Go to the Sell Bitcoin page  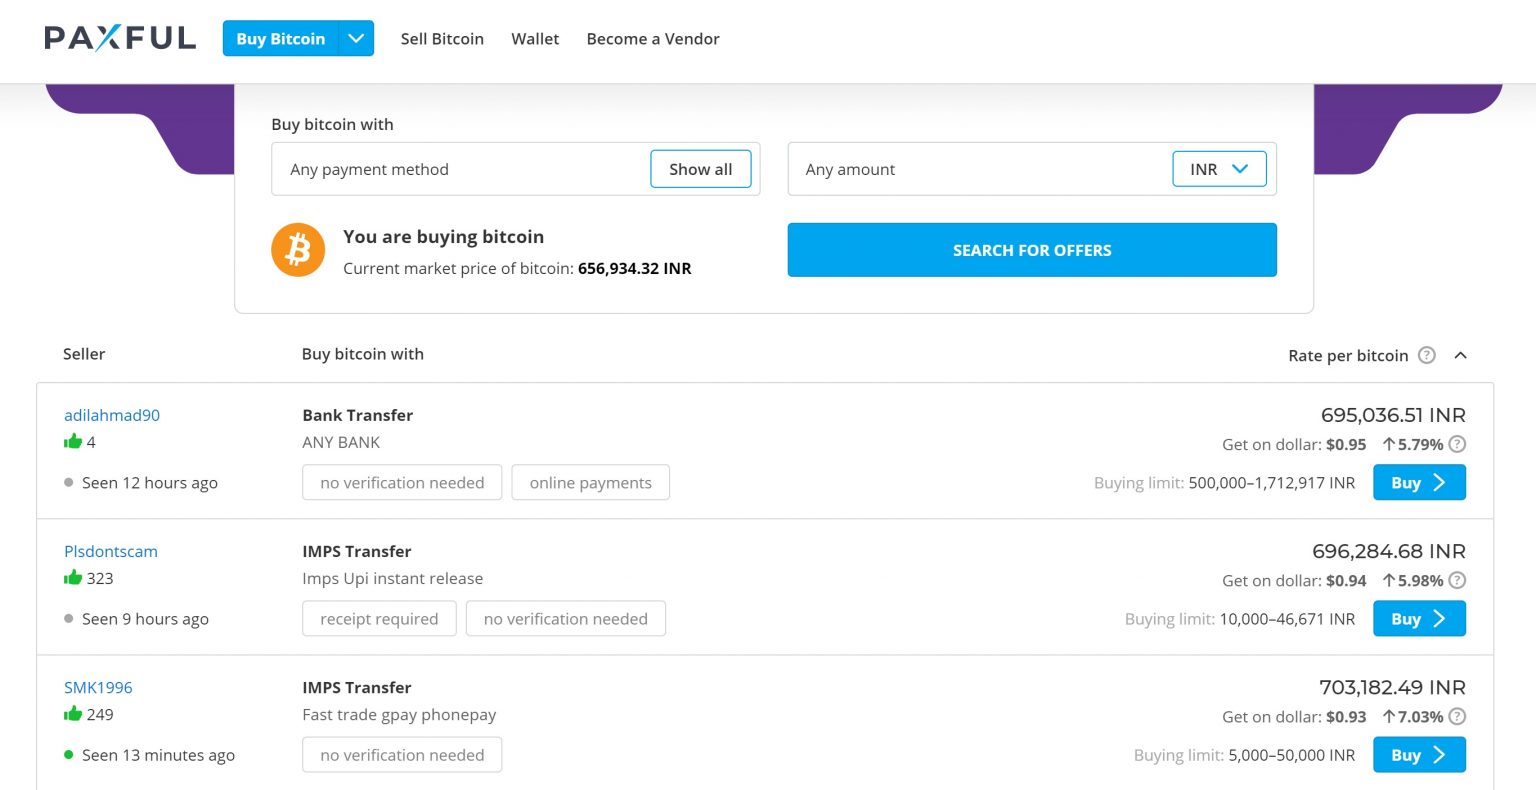pyautogui.click(x=442, y=38)
